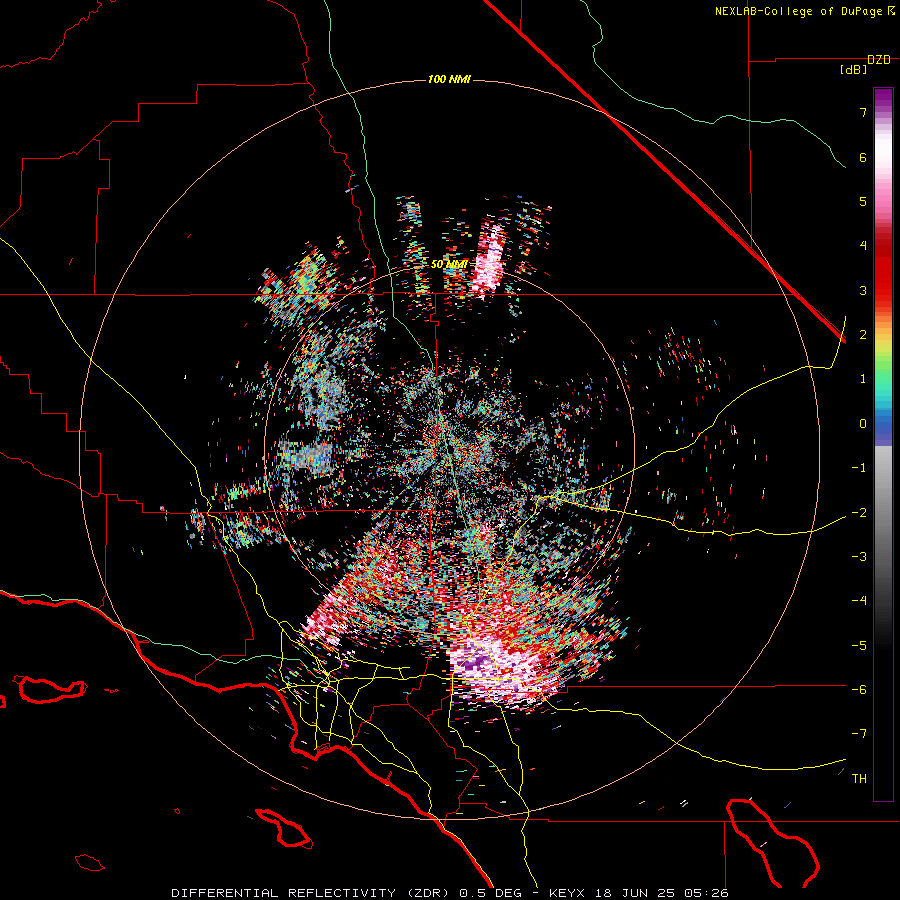Click the 3 value on the scale
900x900 pixels.
click(x=863, y=290)
